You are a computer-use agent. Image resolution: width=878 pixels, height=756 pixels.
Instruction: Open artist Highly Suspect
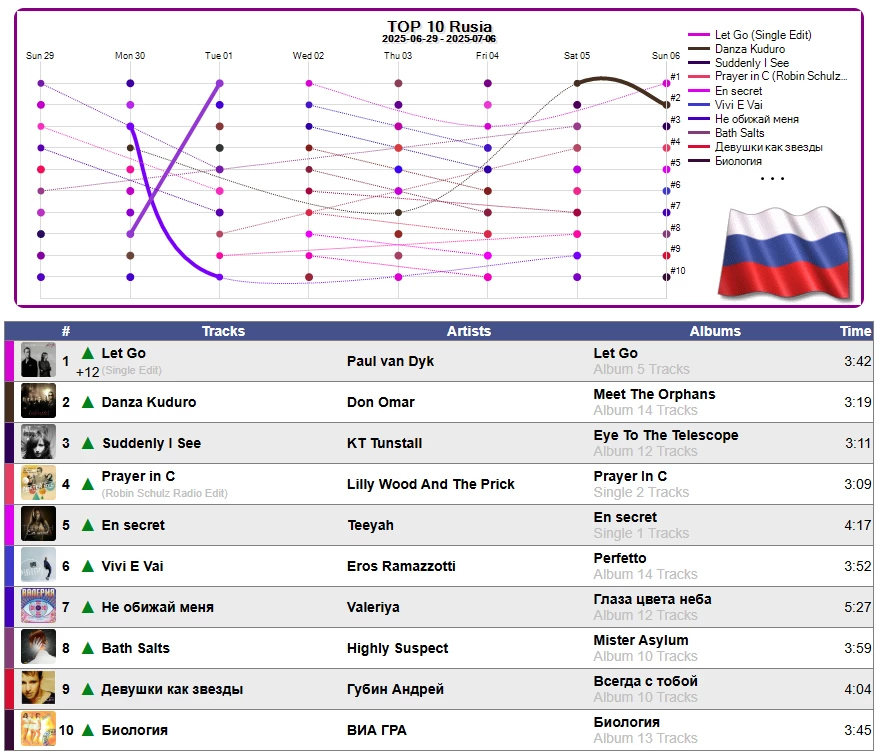pos(398,648)
